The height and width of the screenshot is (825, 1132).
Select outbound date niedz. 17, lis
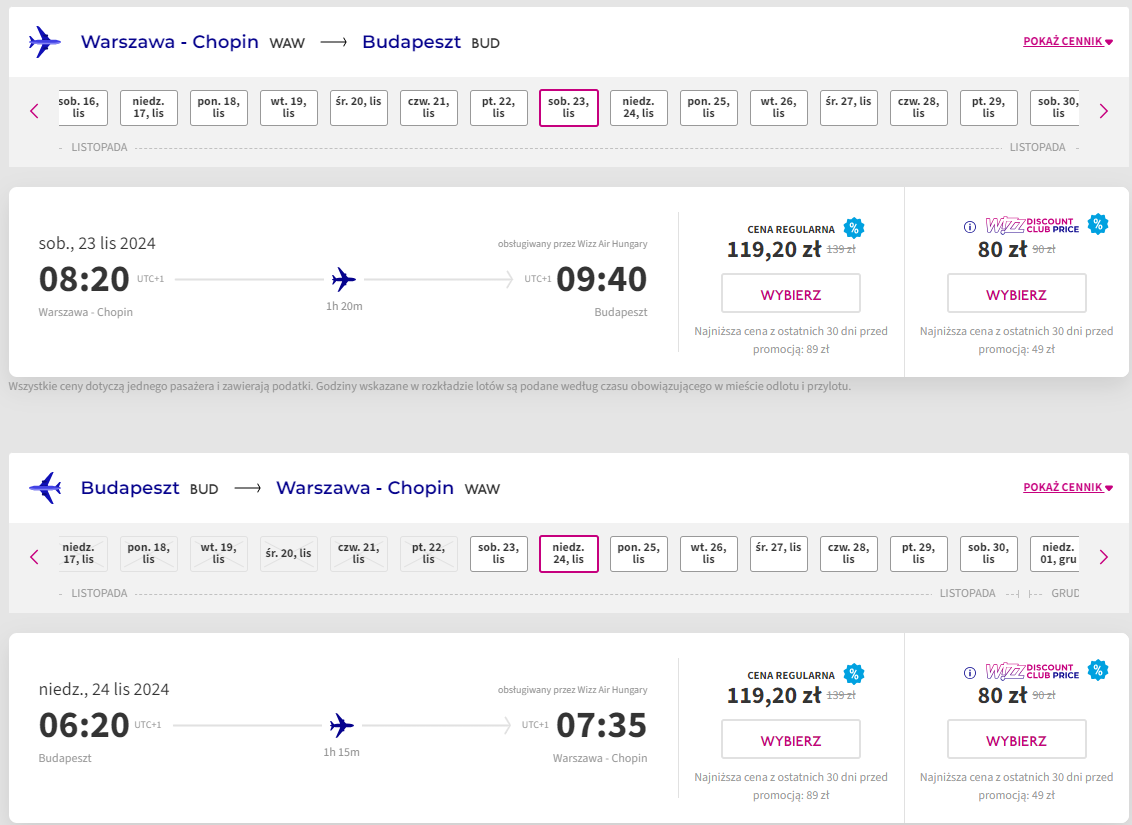[x=149, y=108]
